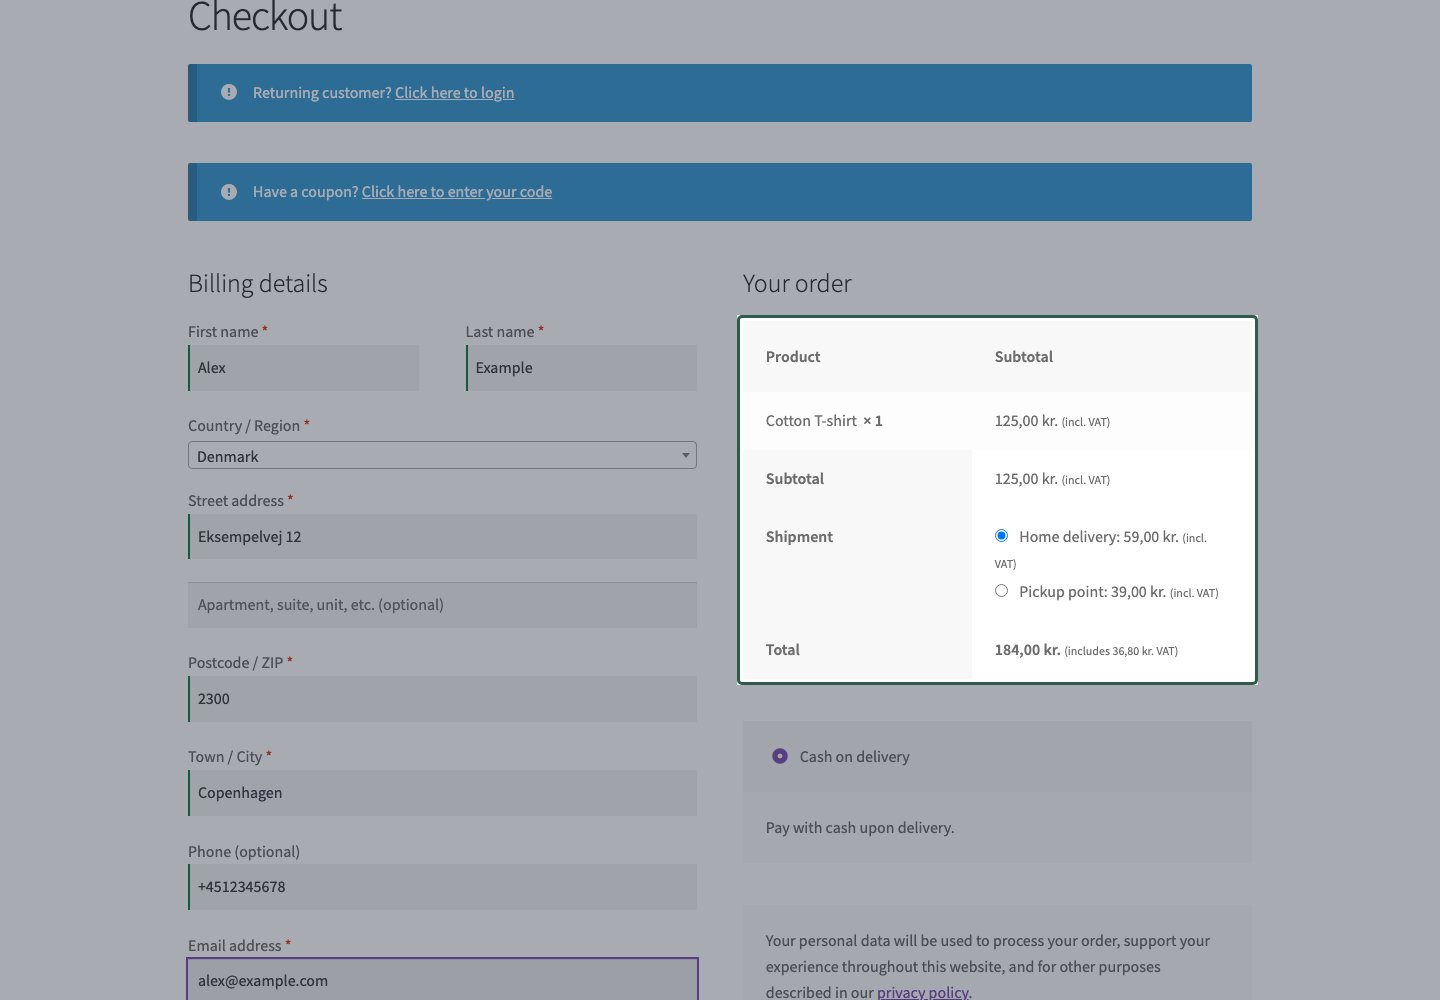Screen dimensions: 1440x1000
Task: Focus the Postcode / ZIP field
Action: pyautogui.click(x=442, y=699)
